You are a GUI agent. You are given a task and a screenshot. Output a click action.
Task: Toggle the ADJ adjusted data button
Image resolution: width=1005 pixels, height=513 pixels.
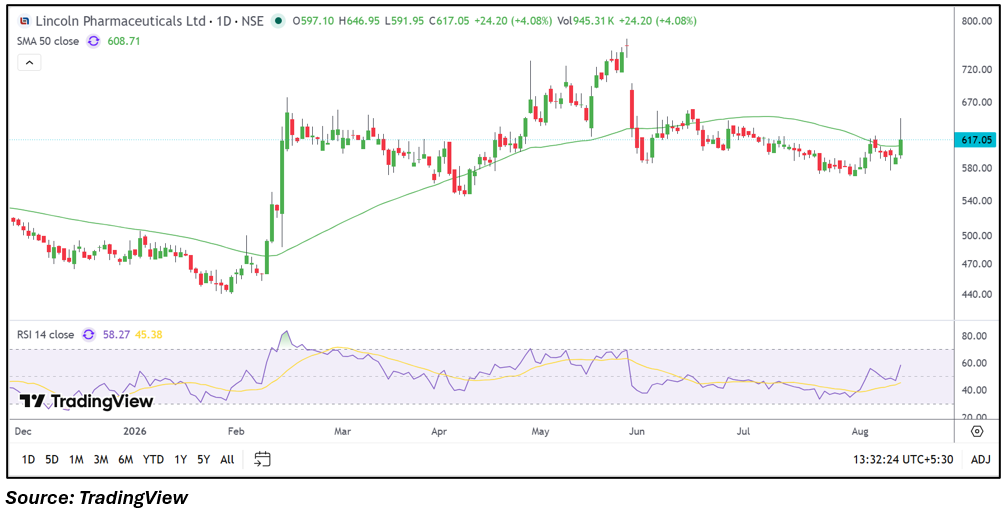click(x=981, y=459)
